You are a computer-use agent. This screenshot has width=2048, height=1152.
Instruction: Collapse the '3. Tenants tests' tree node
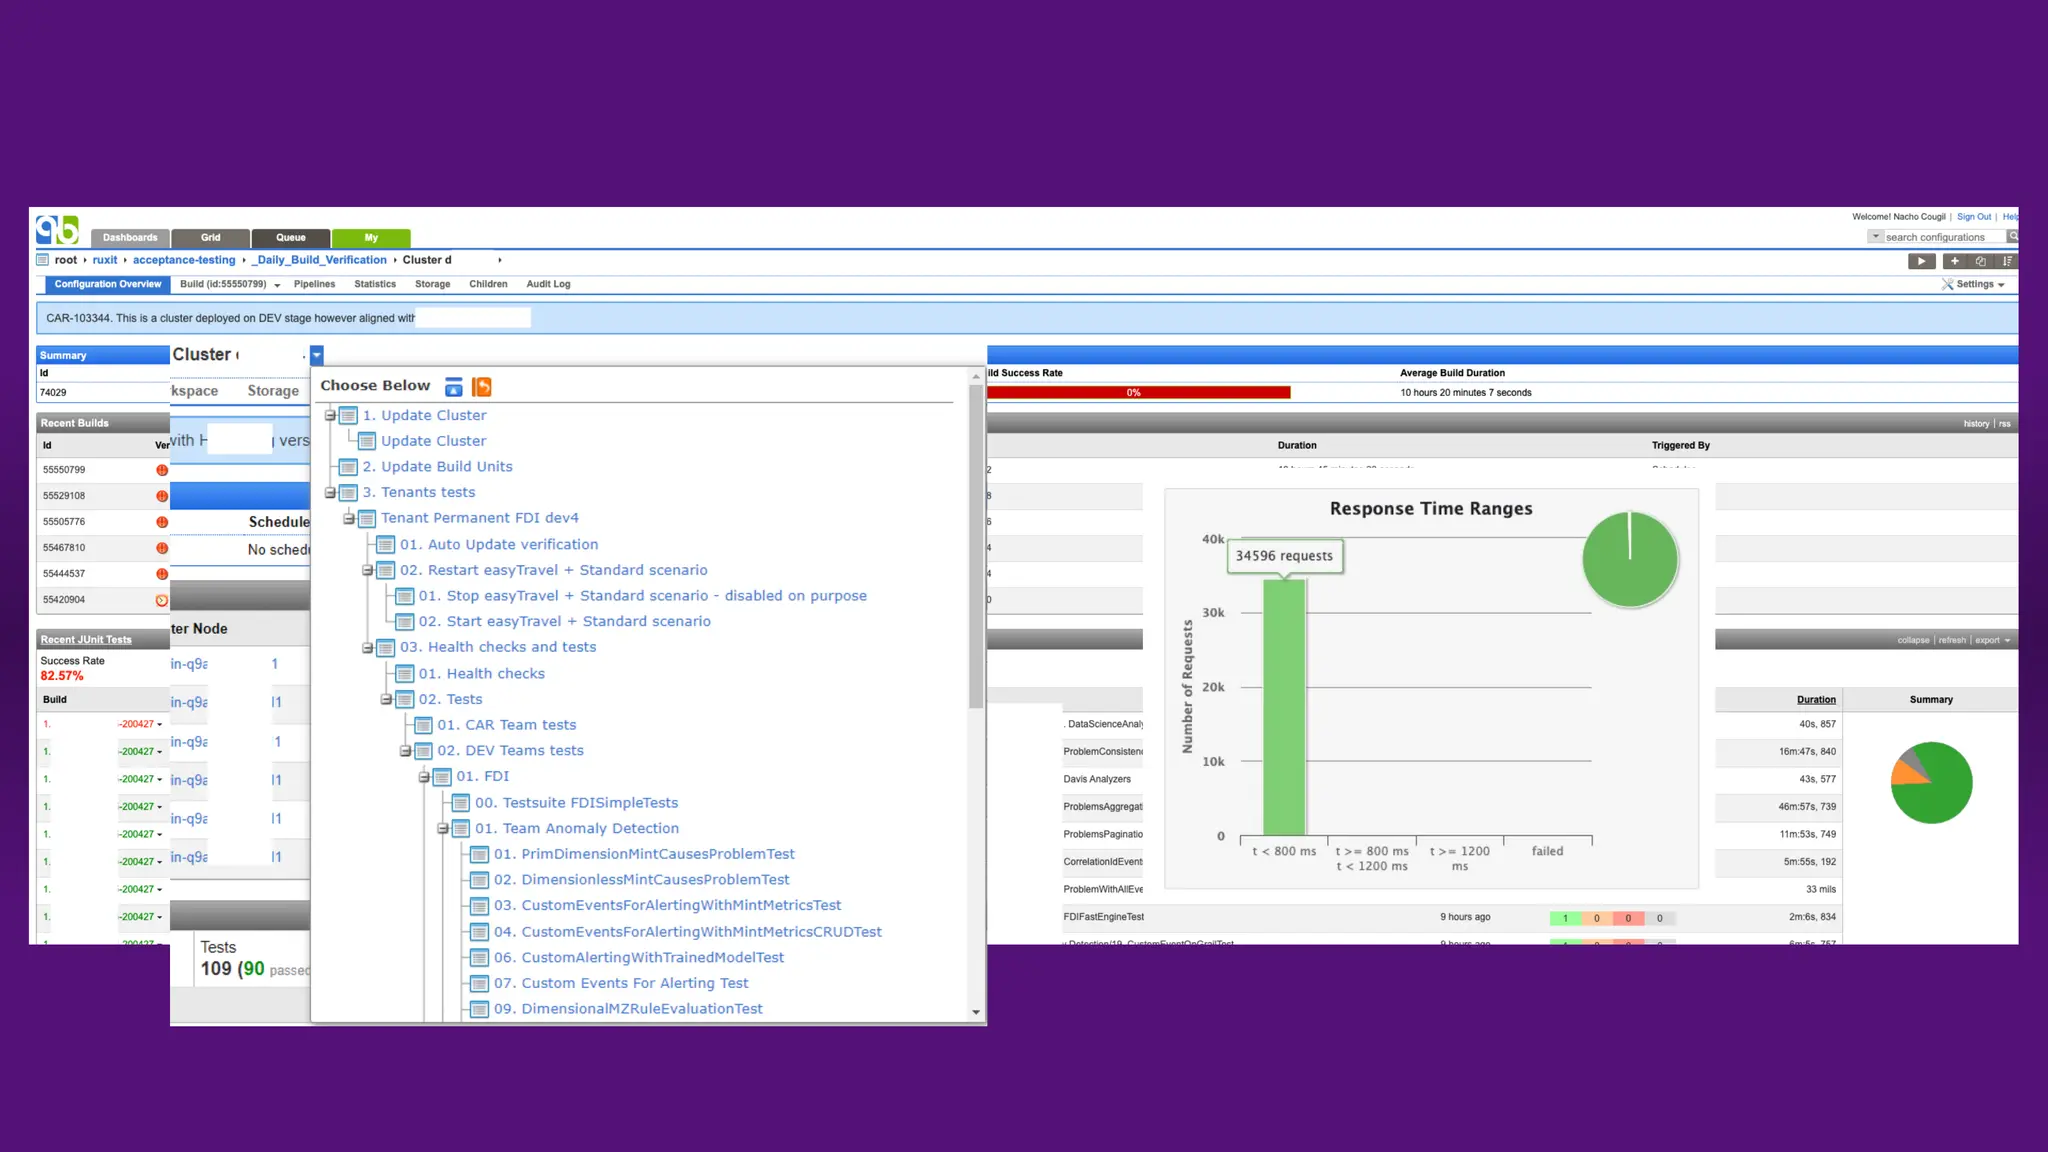[x=330, y=493]
